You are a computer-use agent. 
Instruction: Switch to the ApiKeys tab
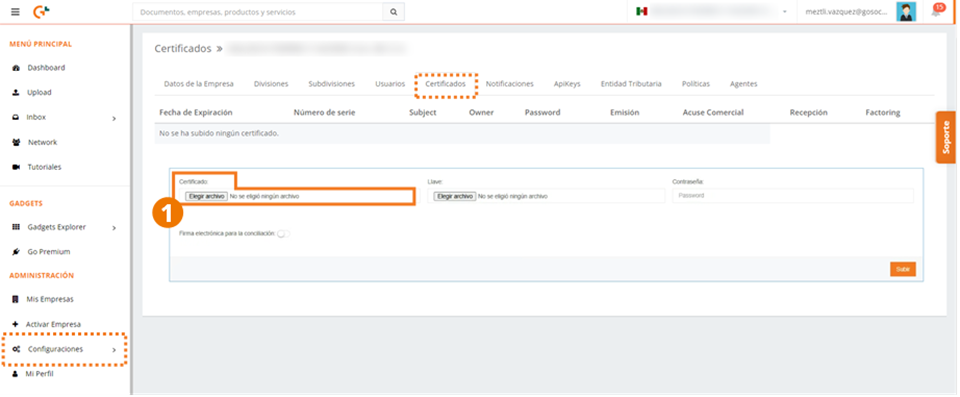pyautogui.click(x=567, y=84)
